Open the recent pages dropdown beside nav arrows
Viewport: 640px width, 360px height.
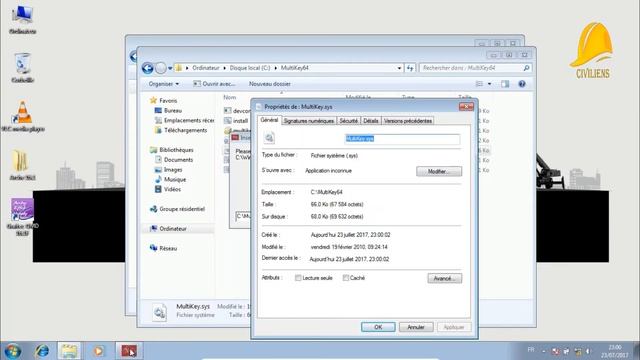(x=170, y=68)
